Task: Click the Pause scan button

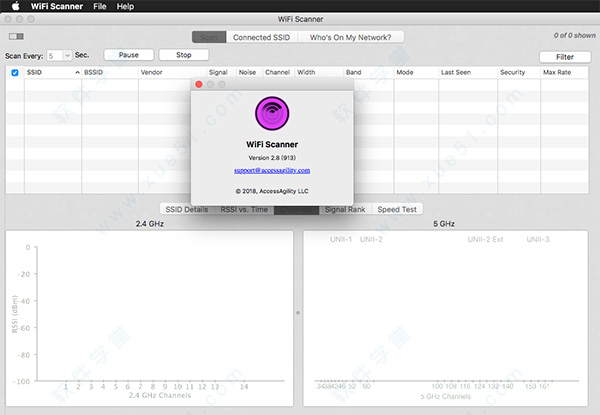Action: 129,55
